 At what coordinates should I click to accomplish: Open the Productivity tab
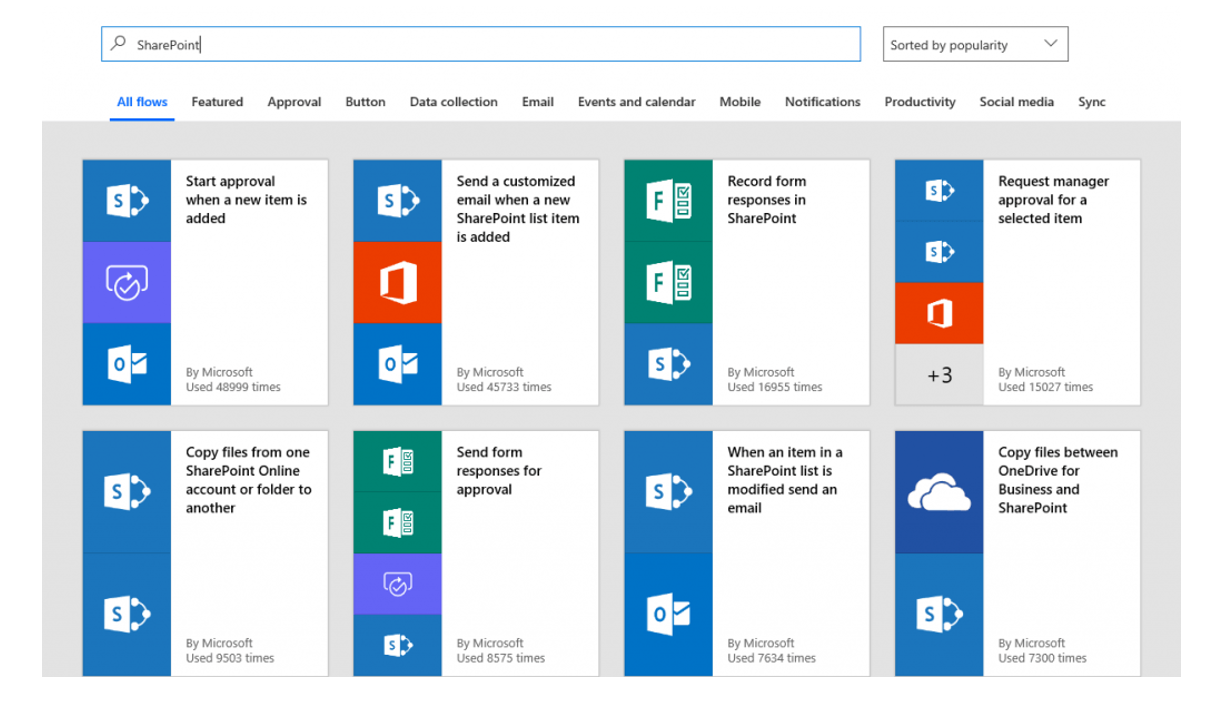[920, 102]
